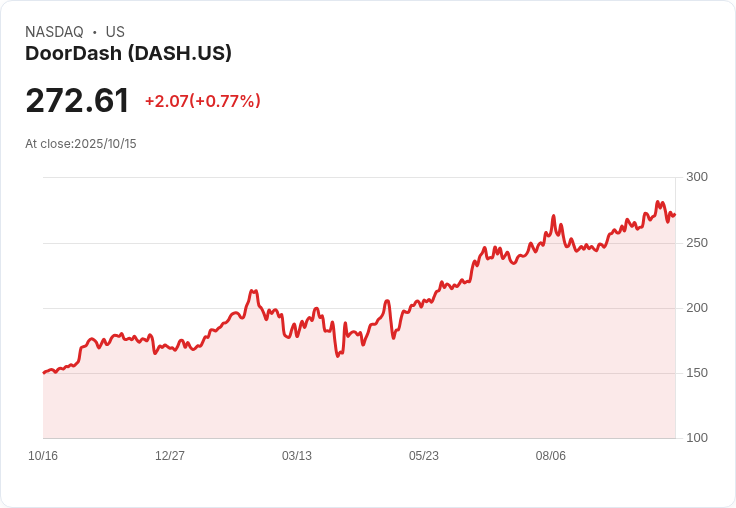Screen dimensions: 736x508
Task: Click the 12/27 date on x-axis
Action: [170, 456]
